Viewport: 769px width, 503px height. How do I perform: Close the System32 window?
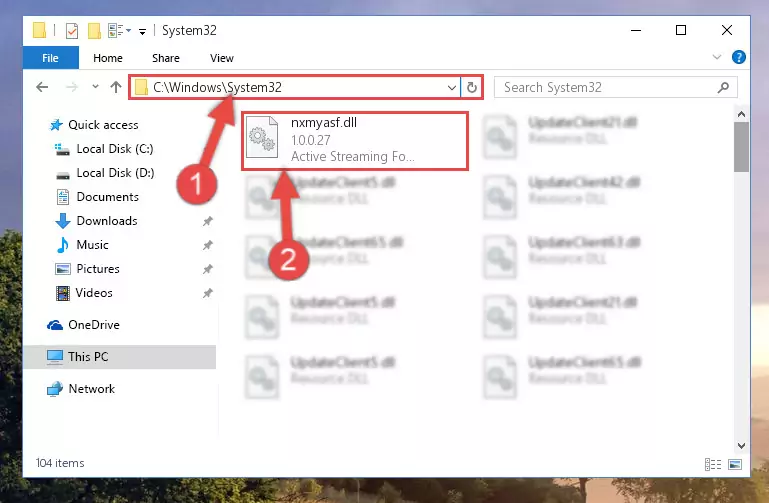pos(727,30)
